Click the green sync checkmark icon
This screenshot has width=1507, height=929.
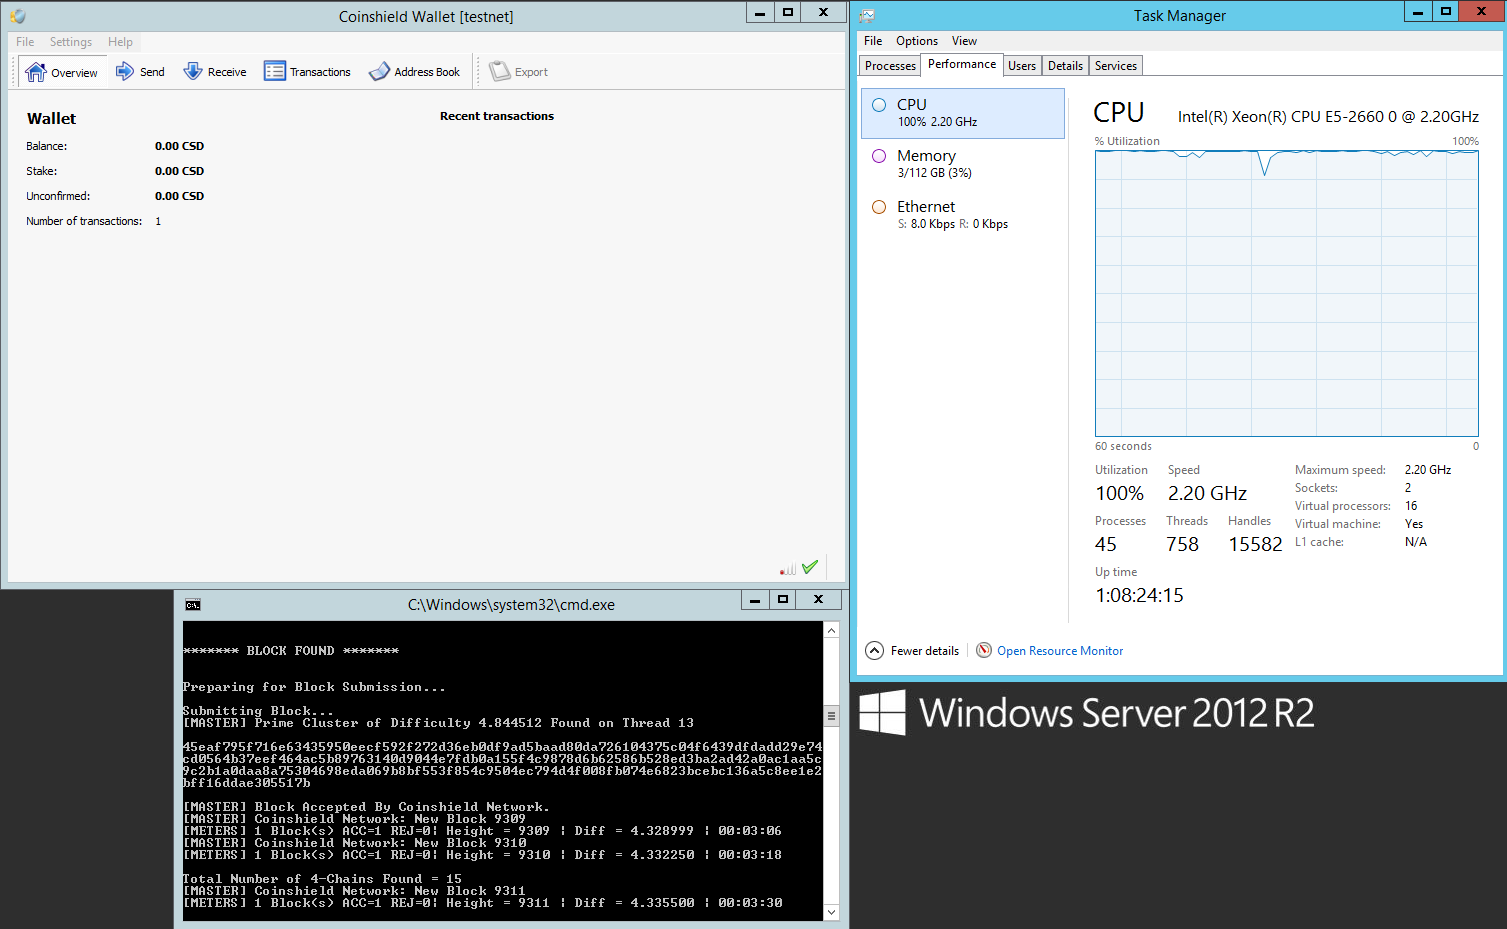coord(810,567)
